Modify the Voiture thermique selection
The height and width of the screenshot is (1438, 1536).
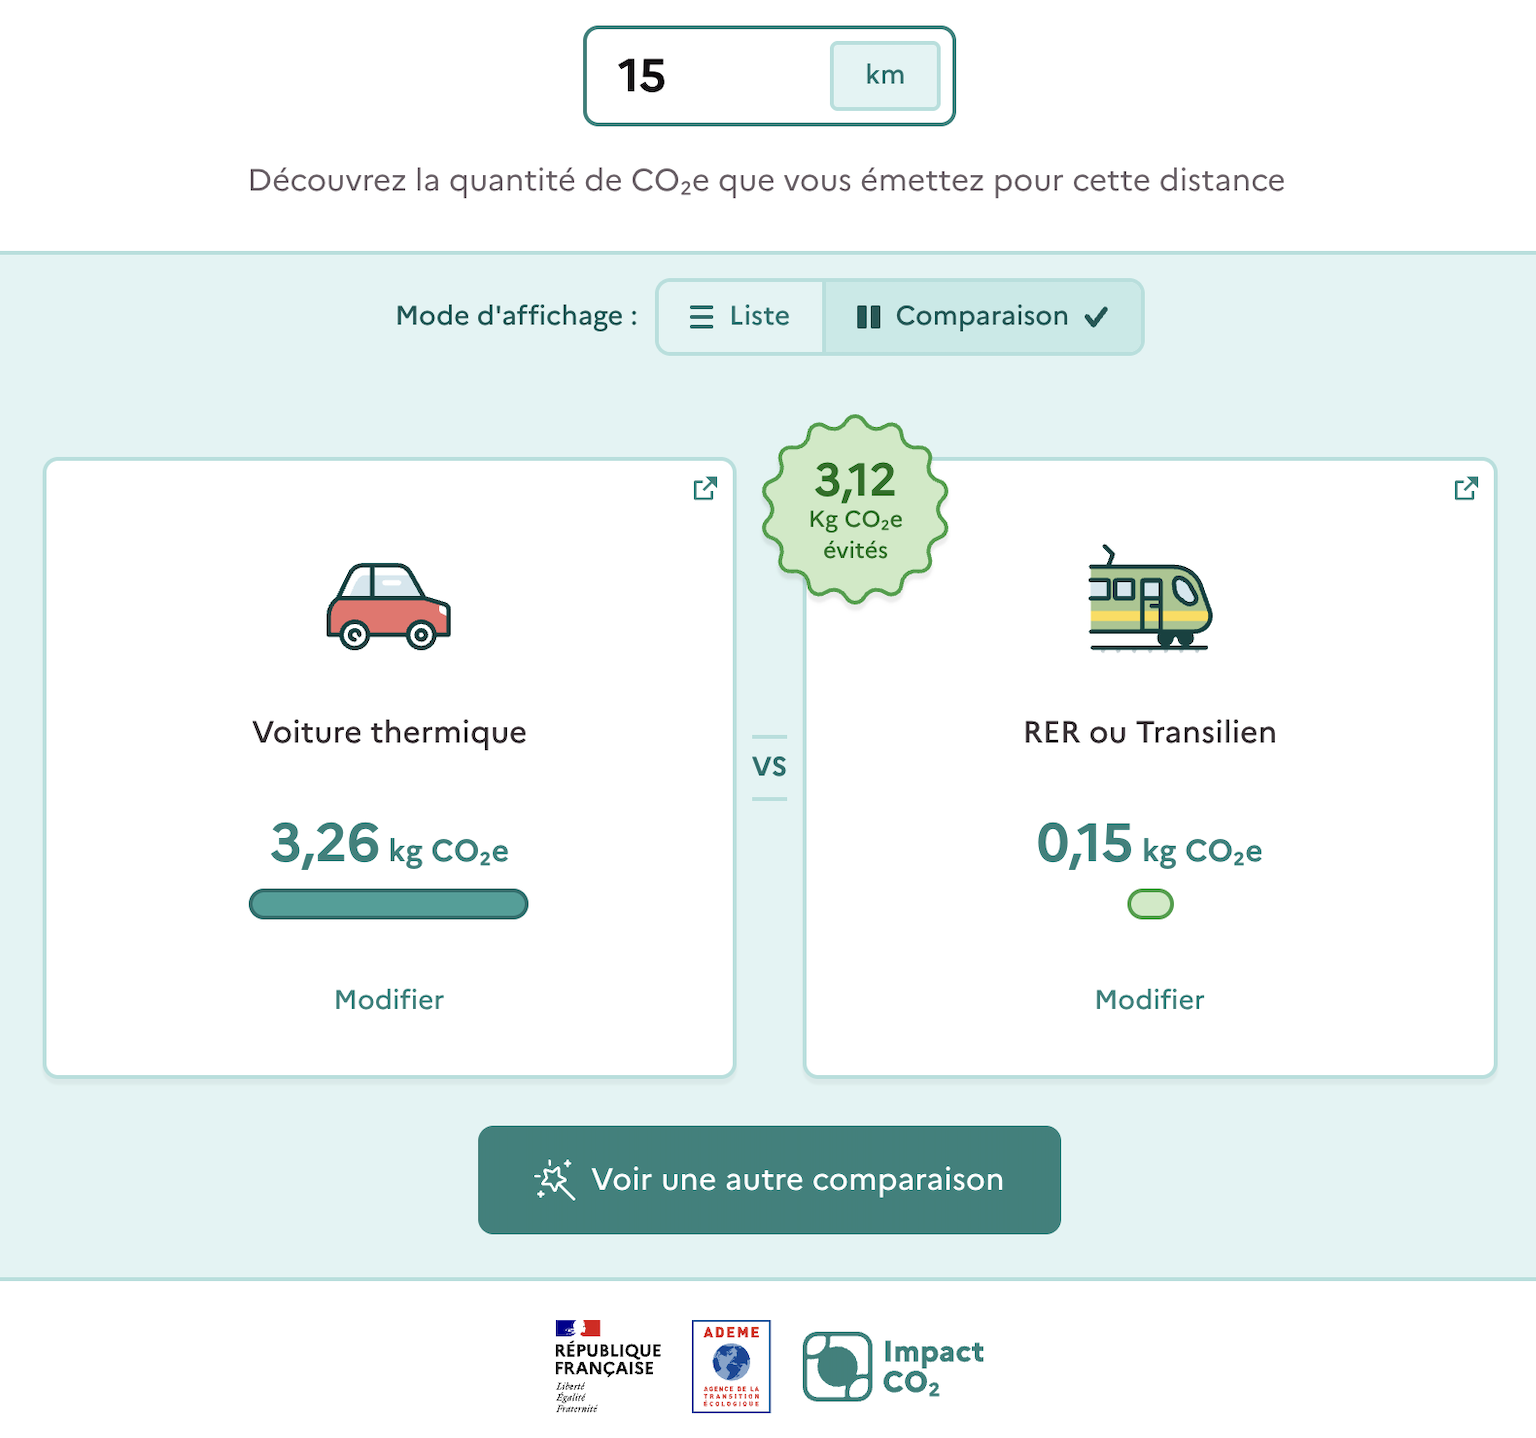click(389, 999)
